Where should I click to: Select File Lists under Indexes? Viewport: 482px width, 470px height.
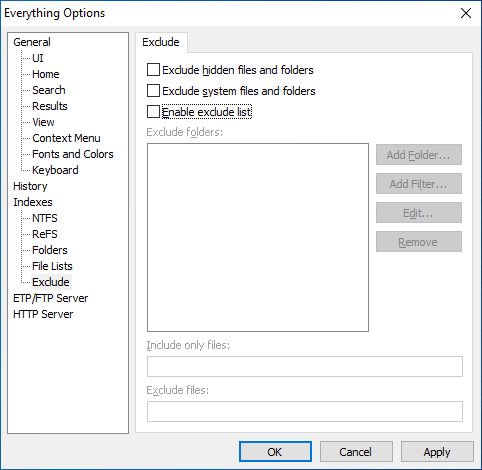(x=52, y=266)
